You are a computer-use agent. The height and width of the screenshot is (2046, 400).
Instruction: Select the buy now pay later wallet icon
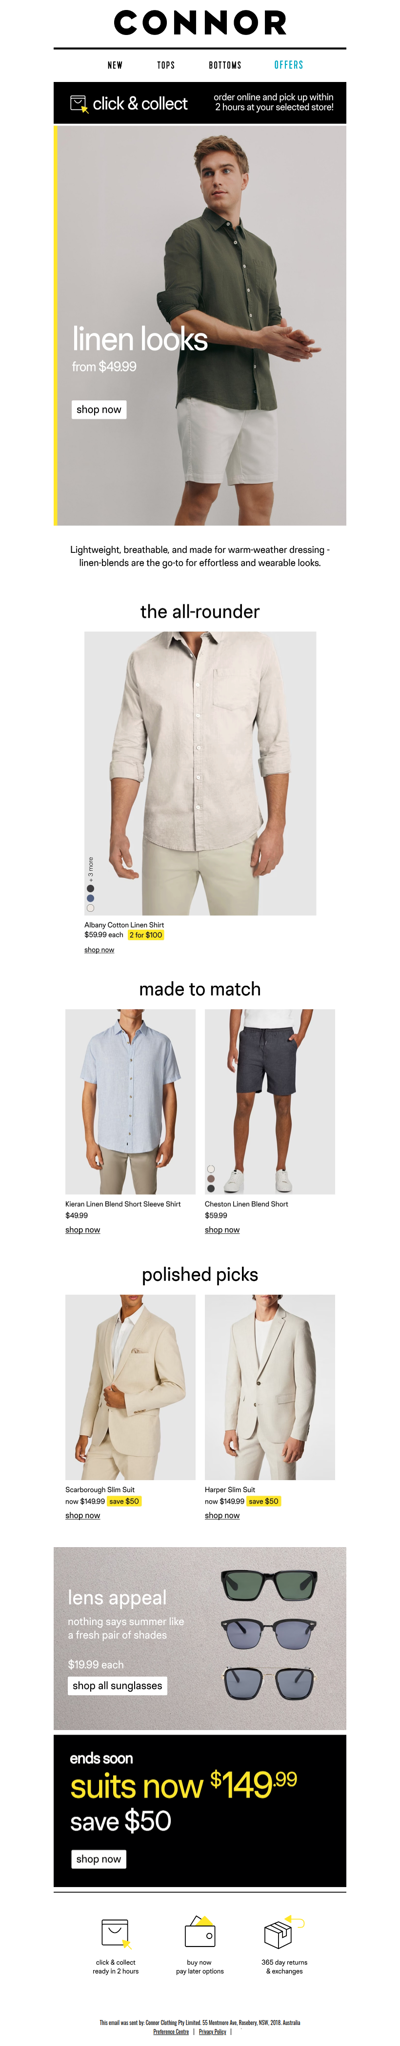point(200,1931)
